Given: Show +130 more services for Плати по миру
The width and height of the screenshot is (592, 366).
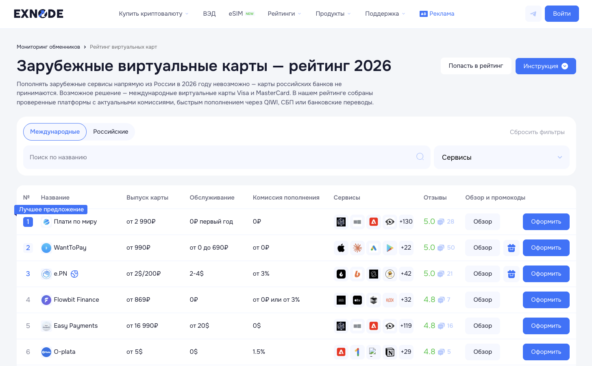Looking at the screenshot, I should coord(406,222).
